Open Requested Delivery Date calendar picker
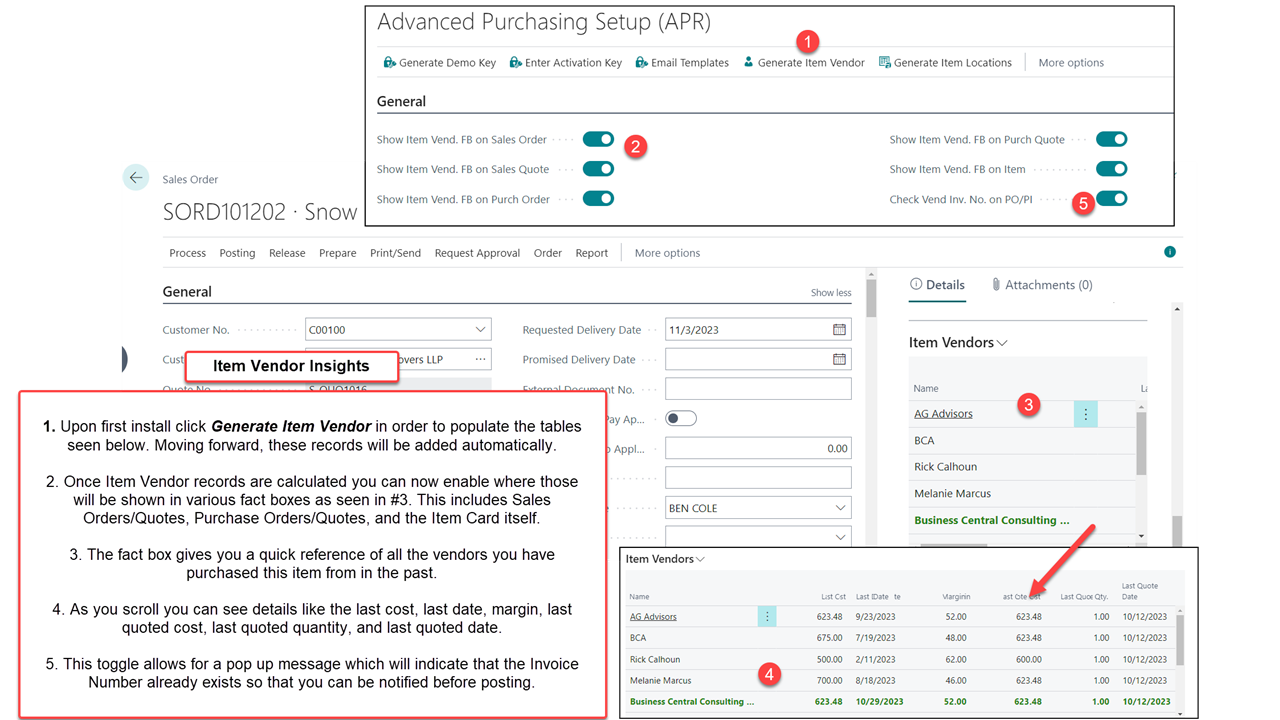This screenshot has height=720, width=1280. click(x=839, y=329)
